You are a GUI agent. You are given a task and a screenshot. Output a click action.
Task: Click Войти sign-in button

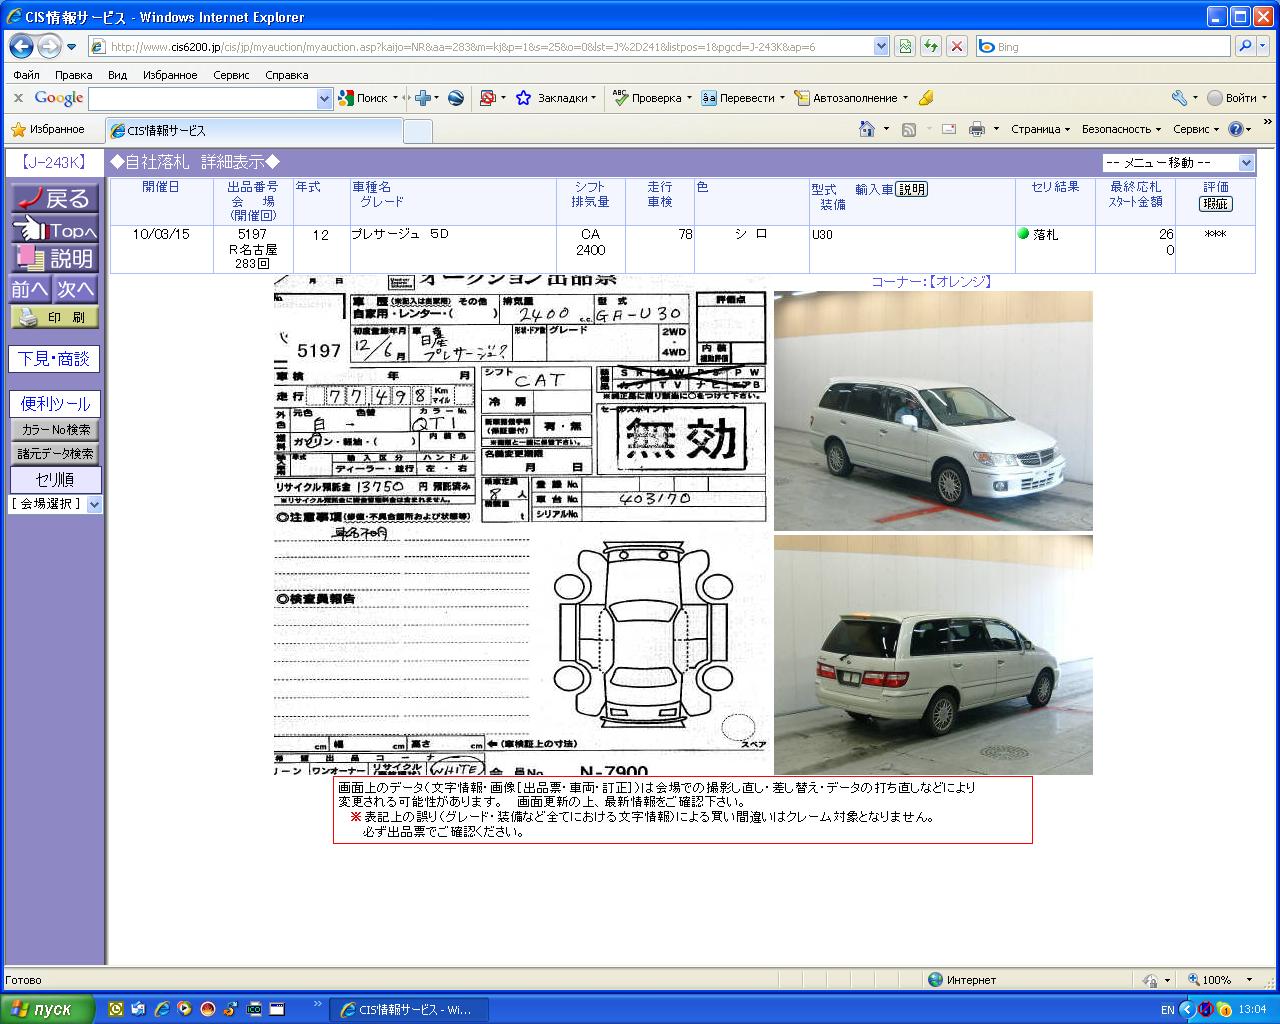click(1233, 98)
